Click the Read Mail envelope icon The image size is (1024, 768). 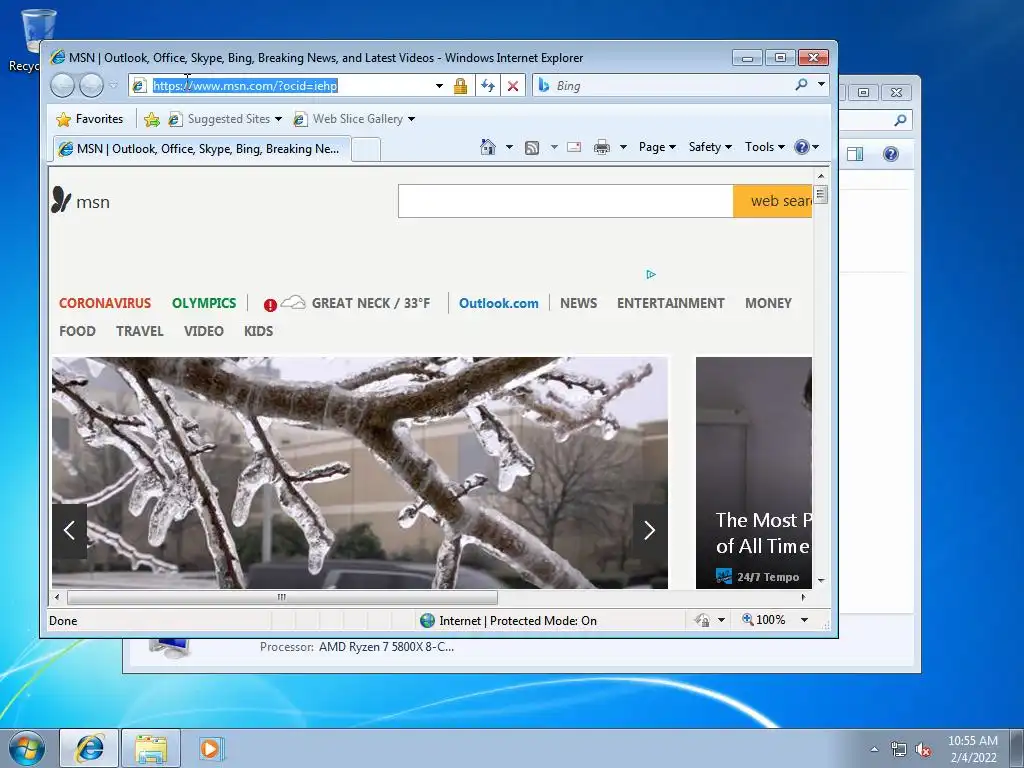(574, 147)
